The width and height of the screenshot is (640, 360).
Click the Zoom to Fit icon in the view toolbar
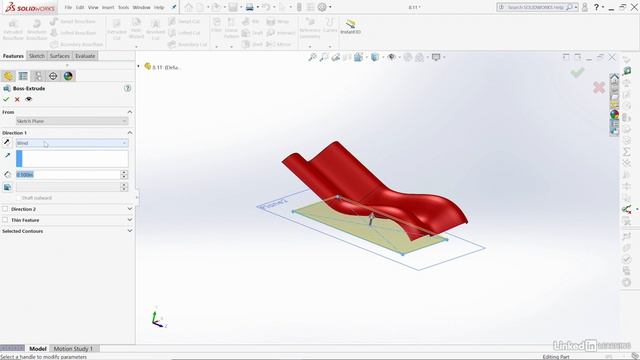pyautogui.click(x=312, y=57)
